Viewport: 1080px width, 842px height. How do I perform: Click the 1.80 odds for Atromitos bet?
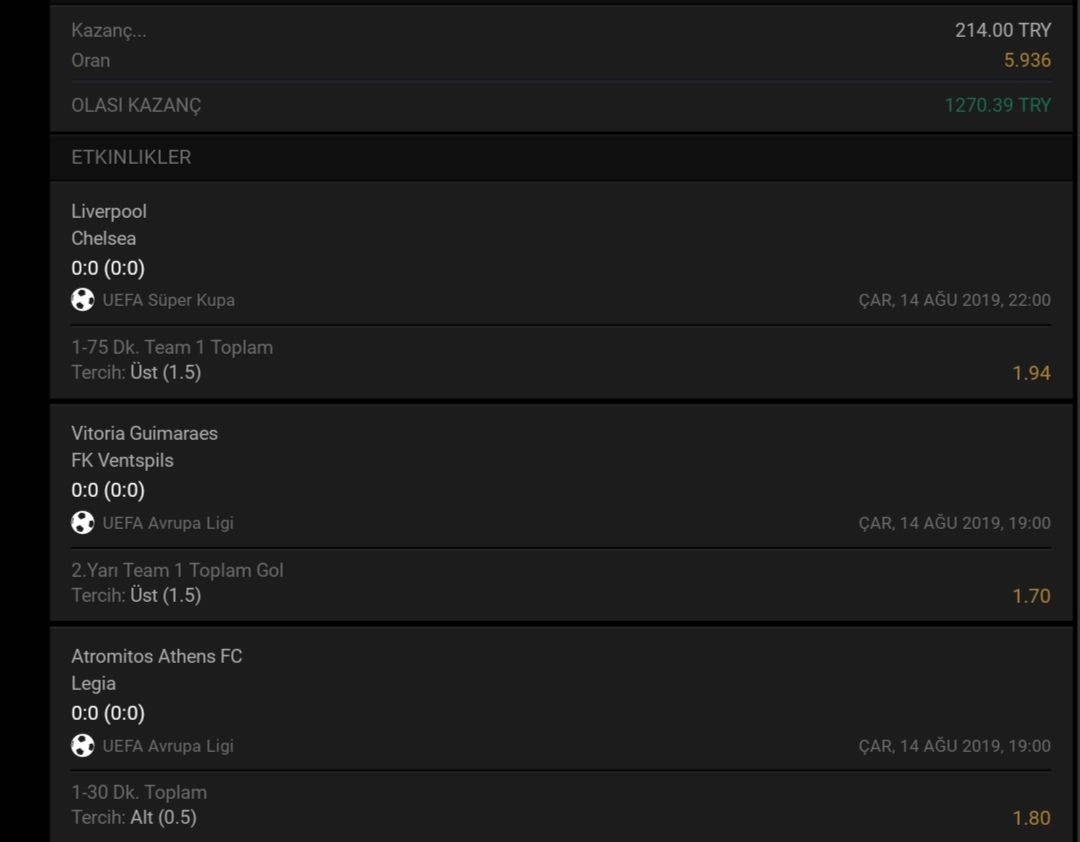point(1031,818)
